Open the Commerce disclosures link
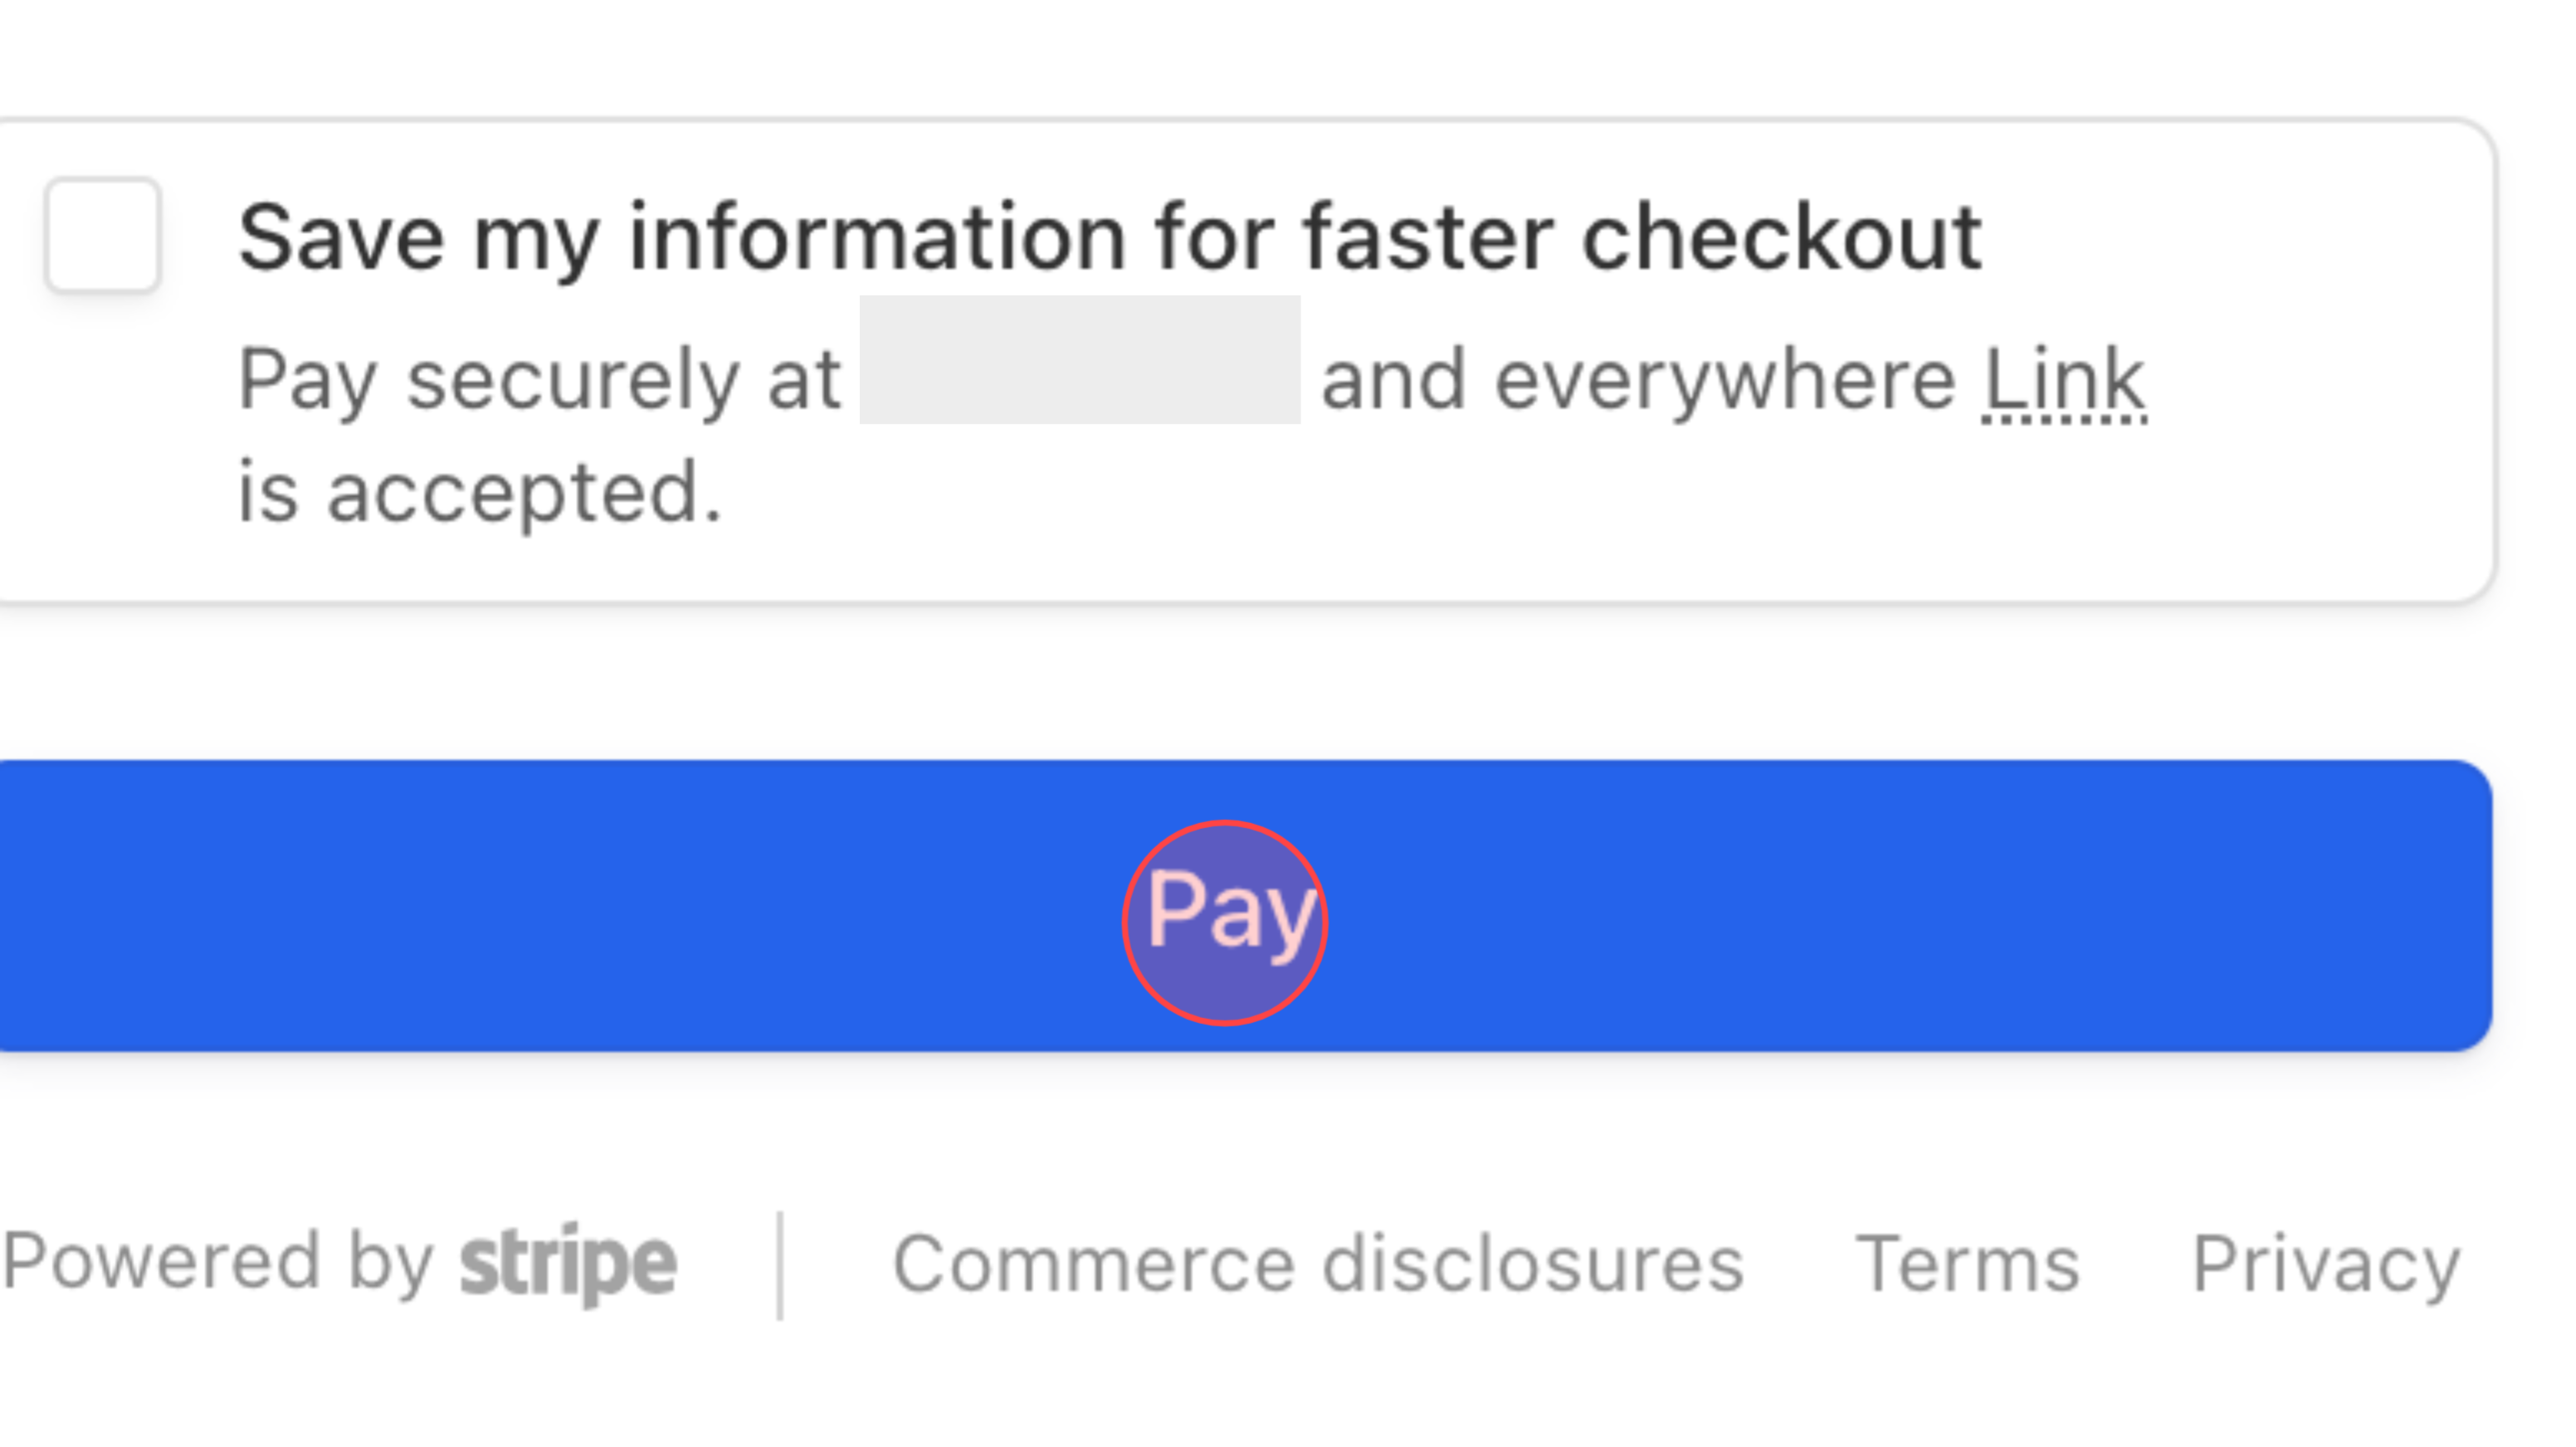Screen dimensions: 2576x1447 pyautogui.click(x=1317, y=1264)
